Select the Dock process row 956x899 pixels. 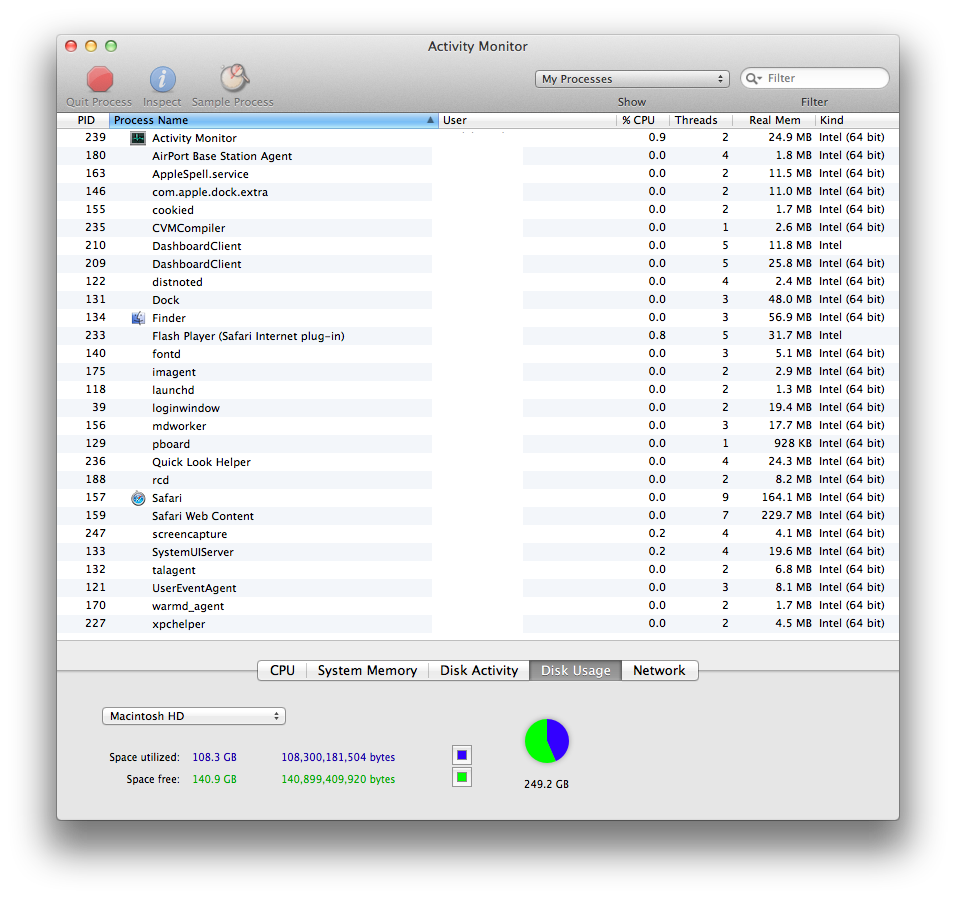point(478,300)
